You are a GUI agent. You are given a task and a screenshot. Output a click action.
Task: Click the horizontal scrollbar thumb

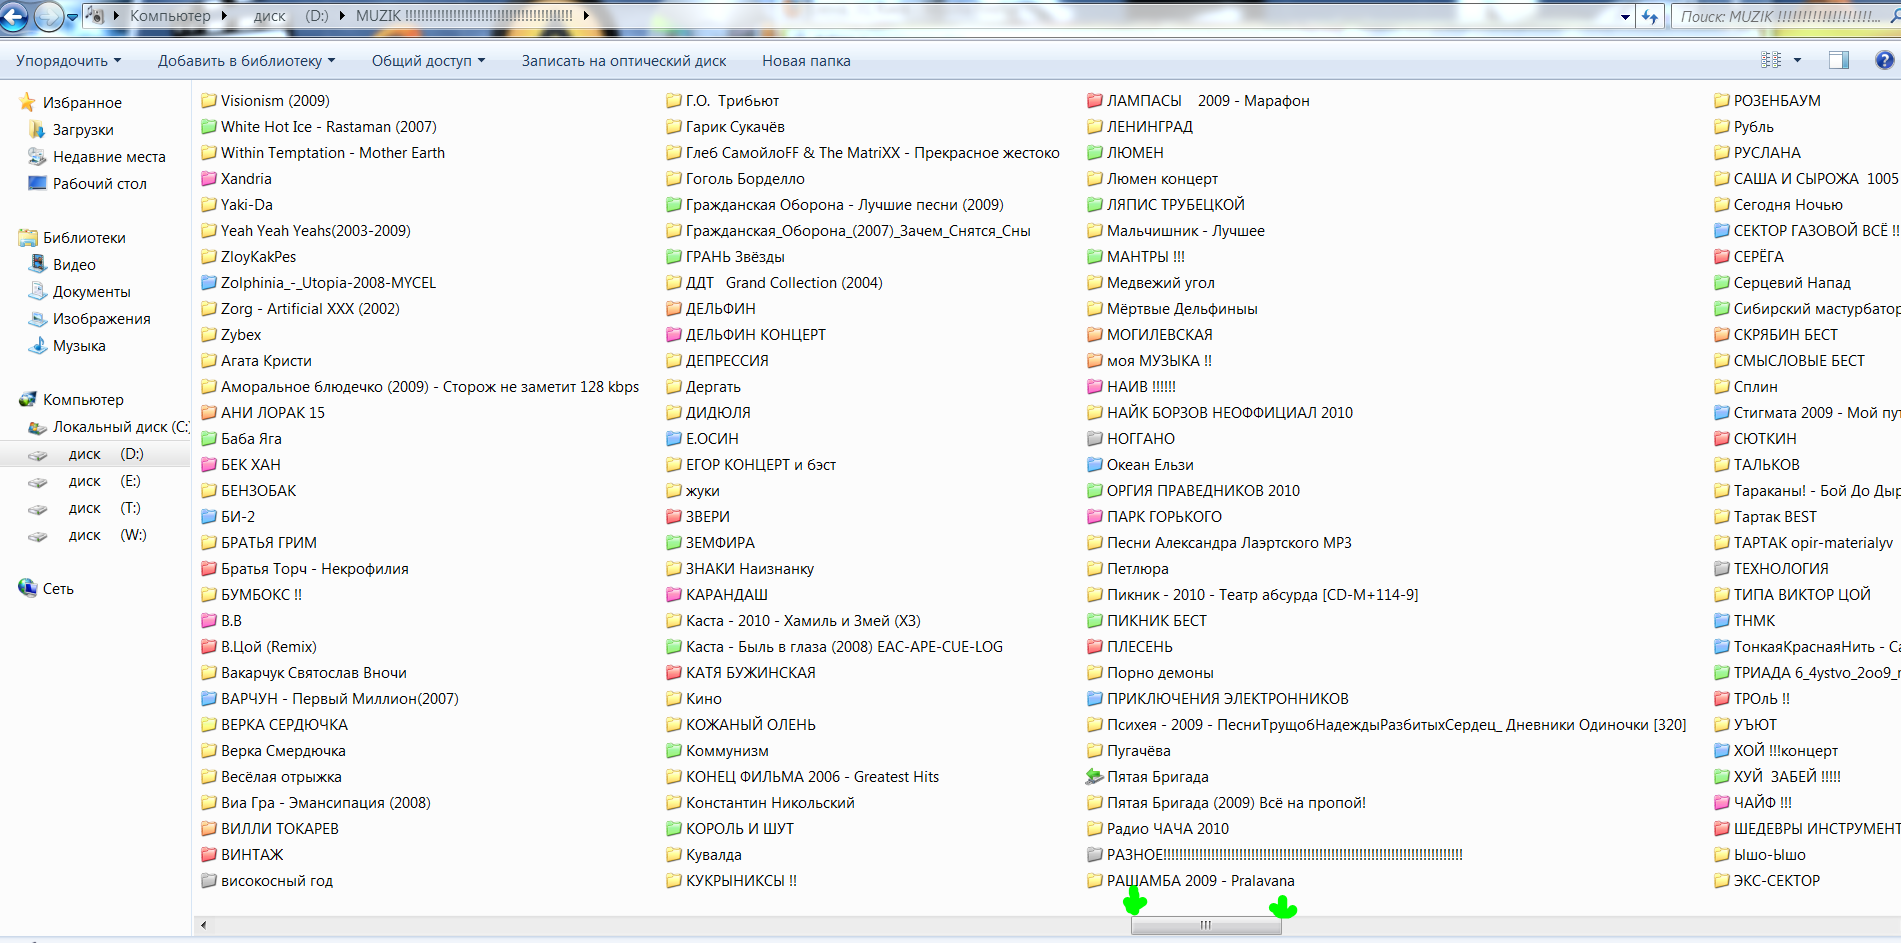(1206, 925)
